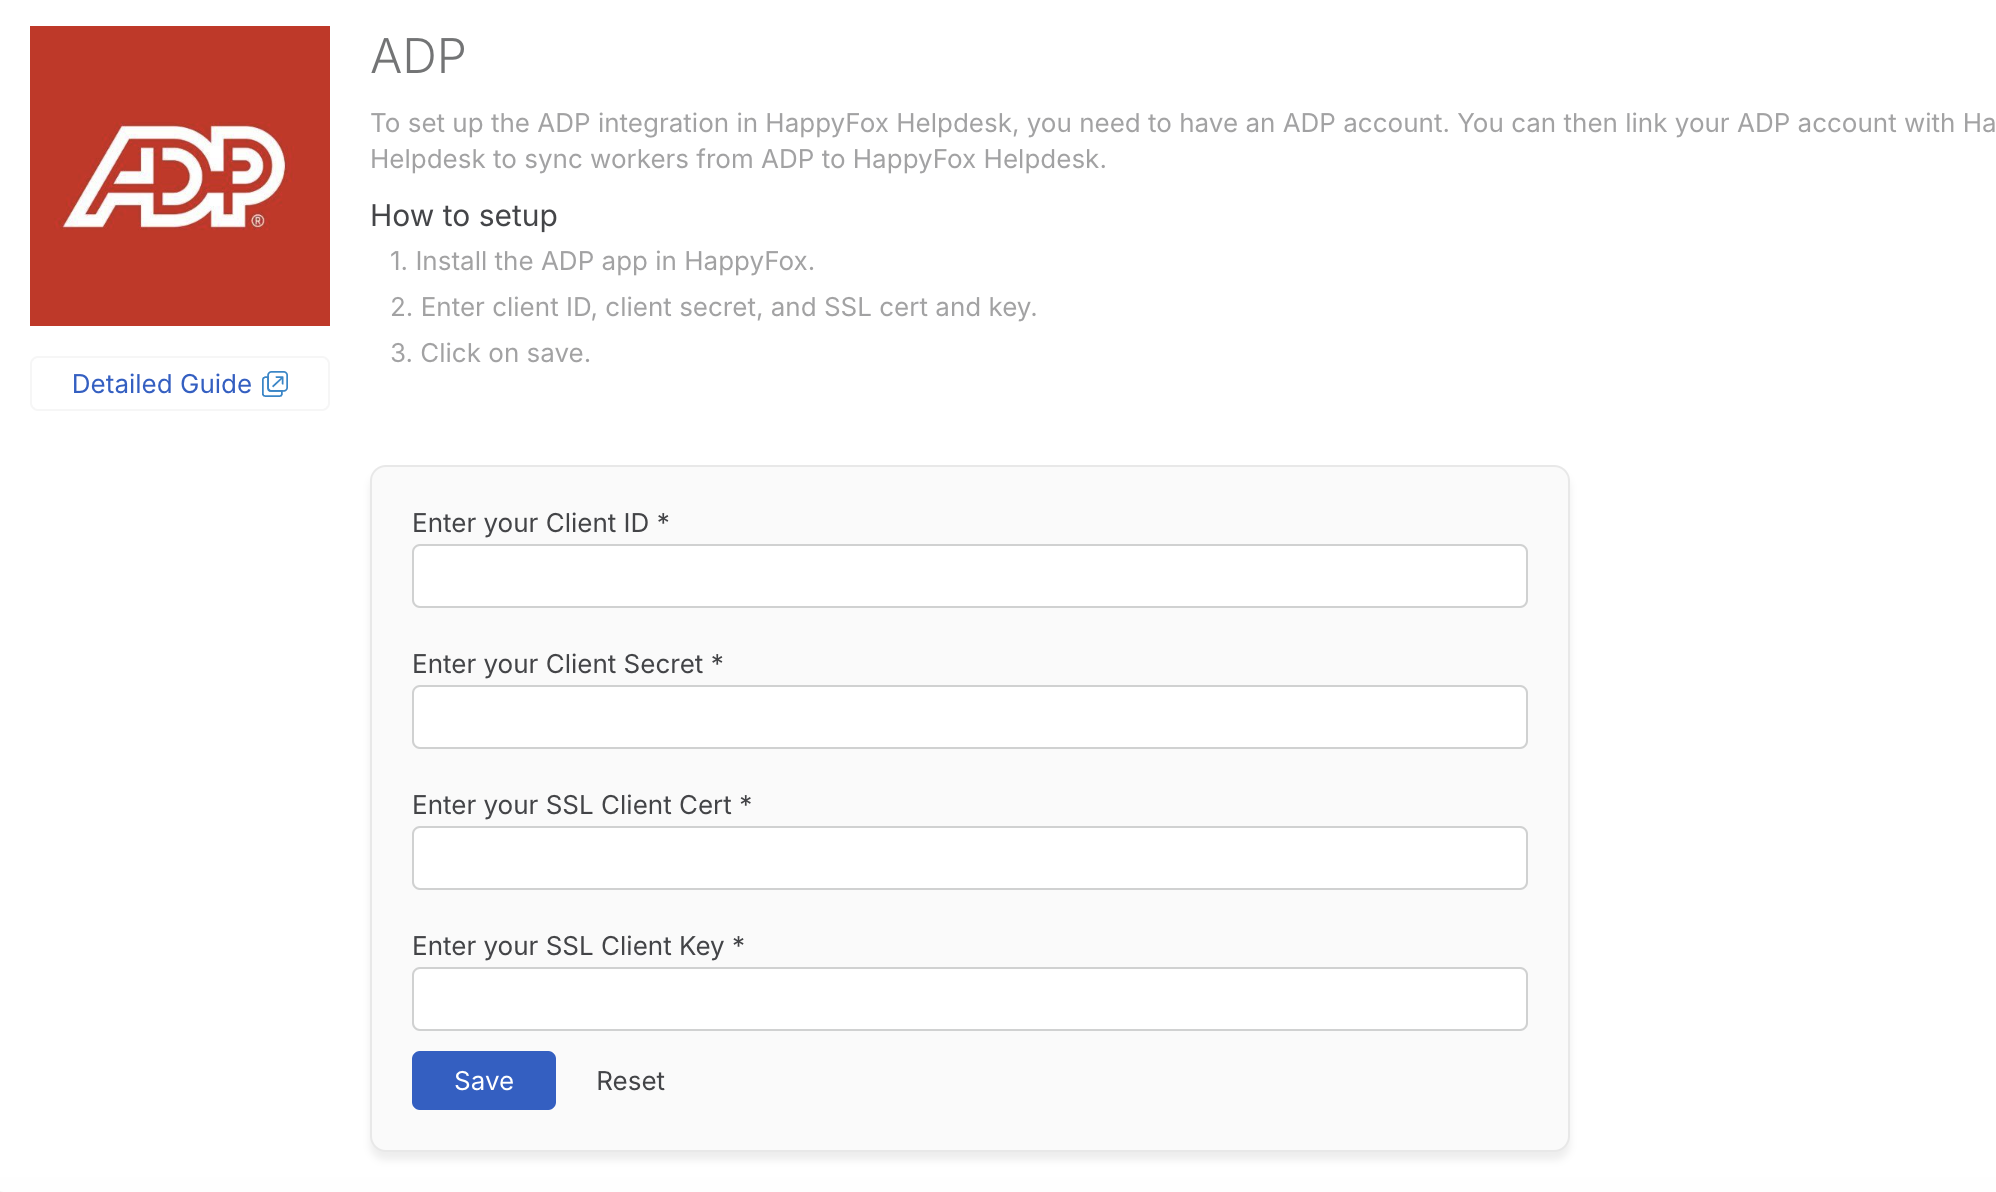Focus the SSL Client Key input field
The image size is (1996, 1192).
(969, 999)
